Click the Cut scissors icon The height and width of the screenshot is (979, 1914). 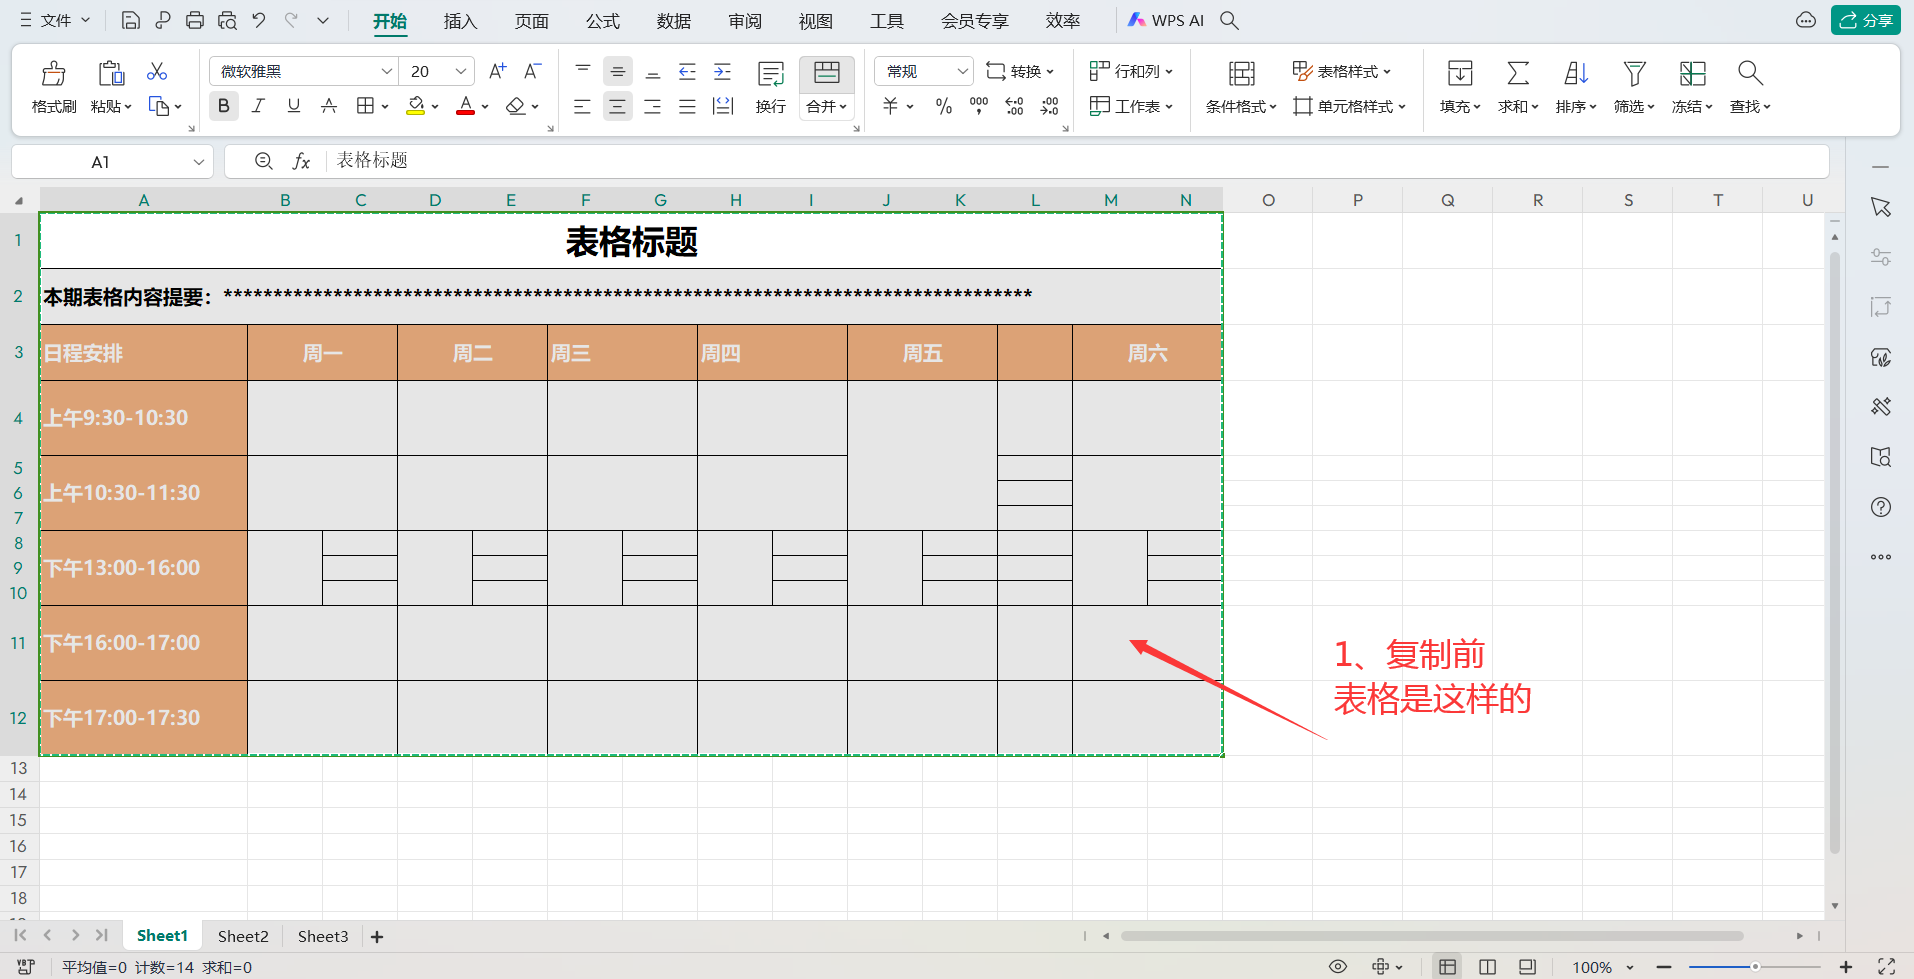[x=157, y=72]
